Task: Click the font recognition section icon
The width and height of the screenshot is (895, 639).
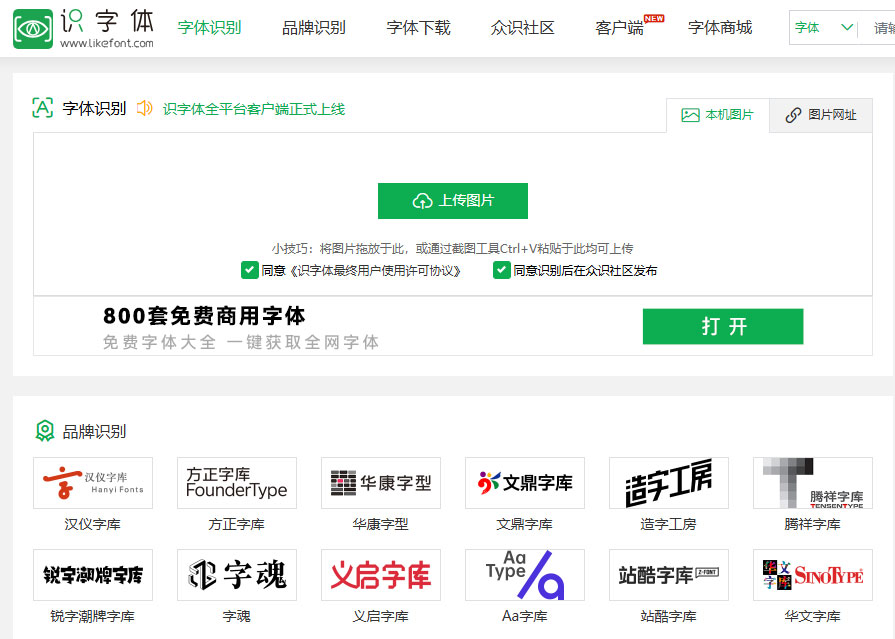Action: (43, 107)
